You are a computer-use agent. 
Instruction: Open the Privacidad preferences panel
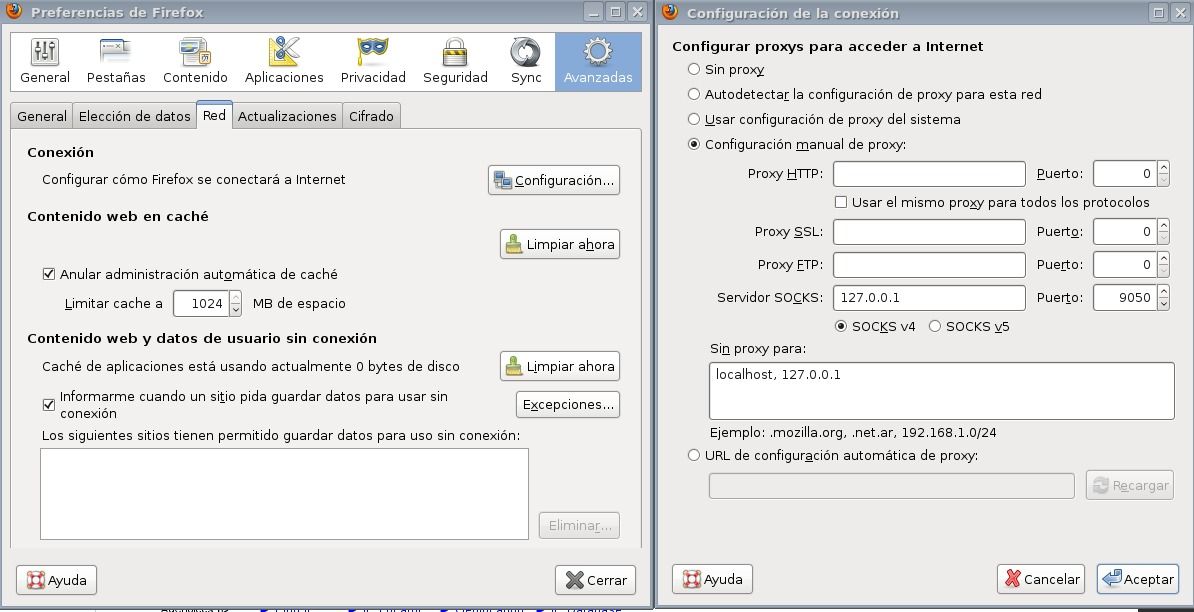[x=373, y=61]
